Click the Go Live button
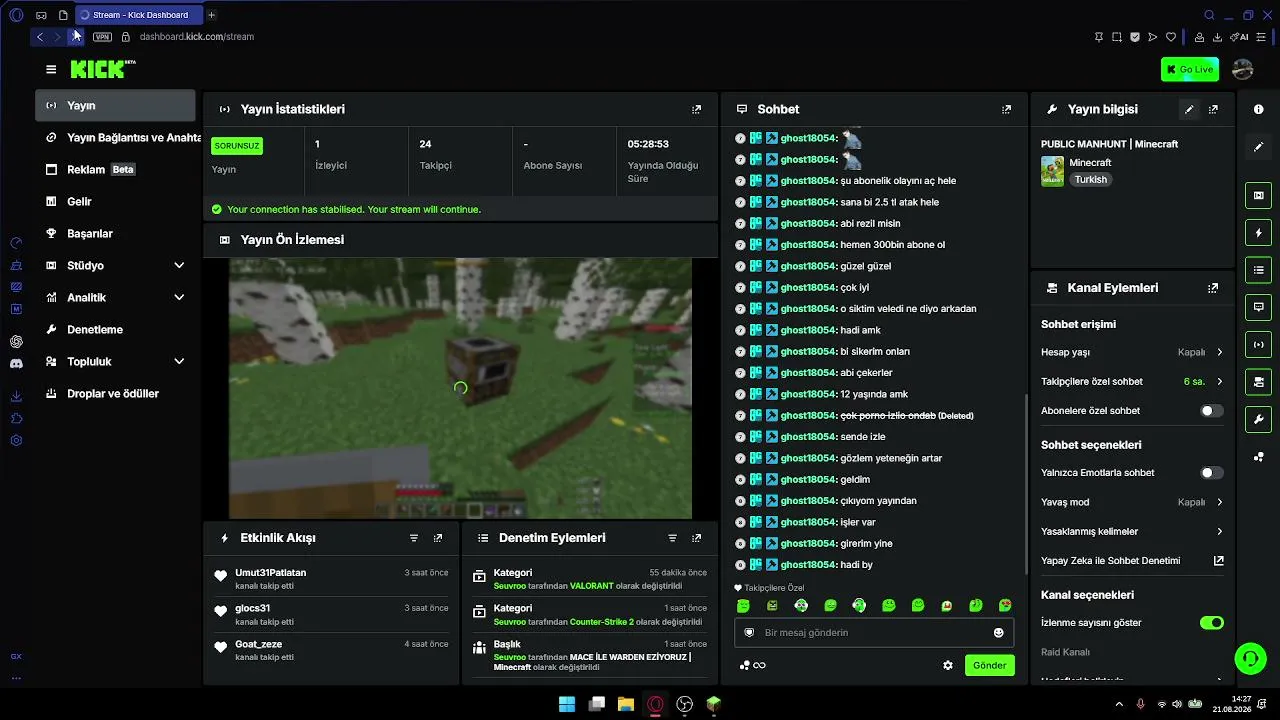 click(x=1189, y=69)
